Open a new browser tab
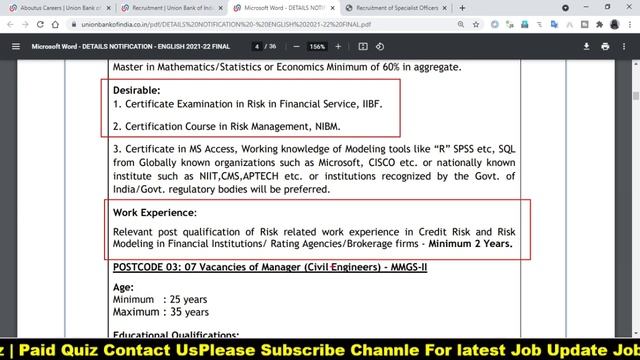This screenshot has height=360, width=640. click(x=462, y=8)
